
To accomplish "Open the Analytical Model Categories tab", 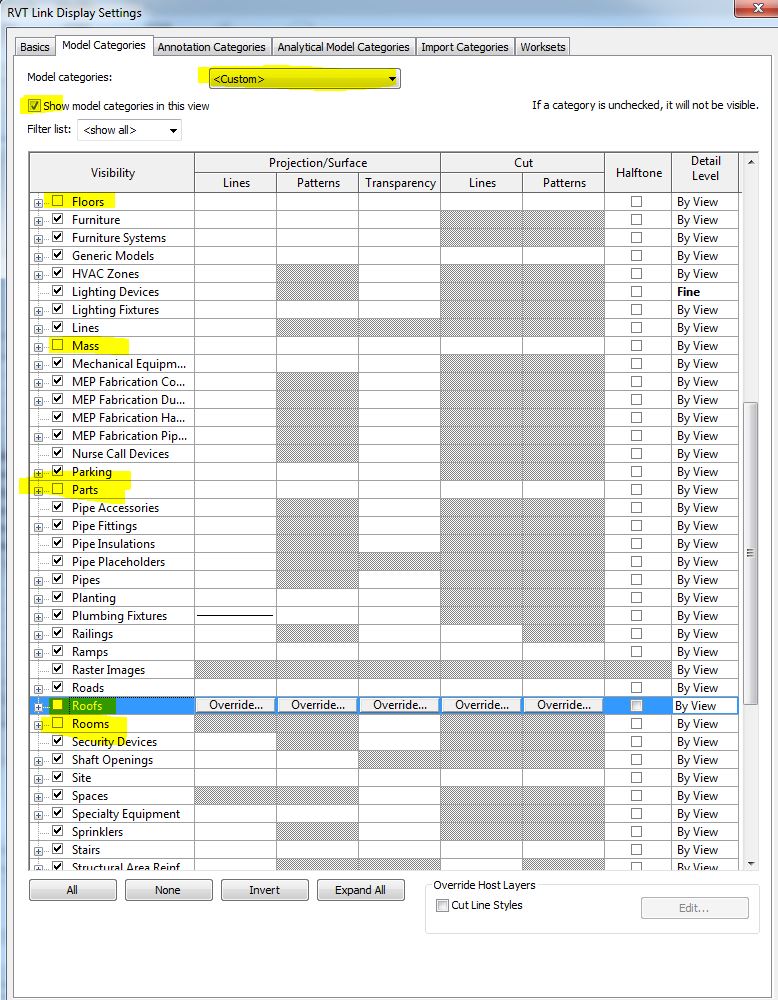I will pyautogui.click(x=343, y=47).
